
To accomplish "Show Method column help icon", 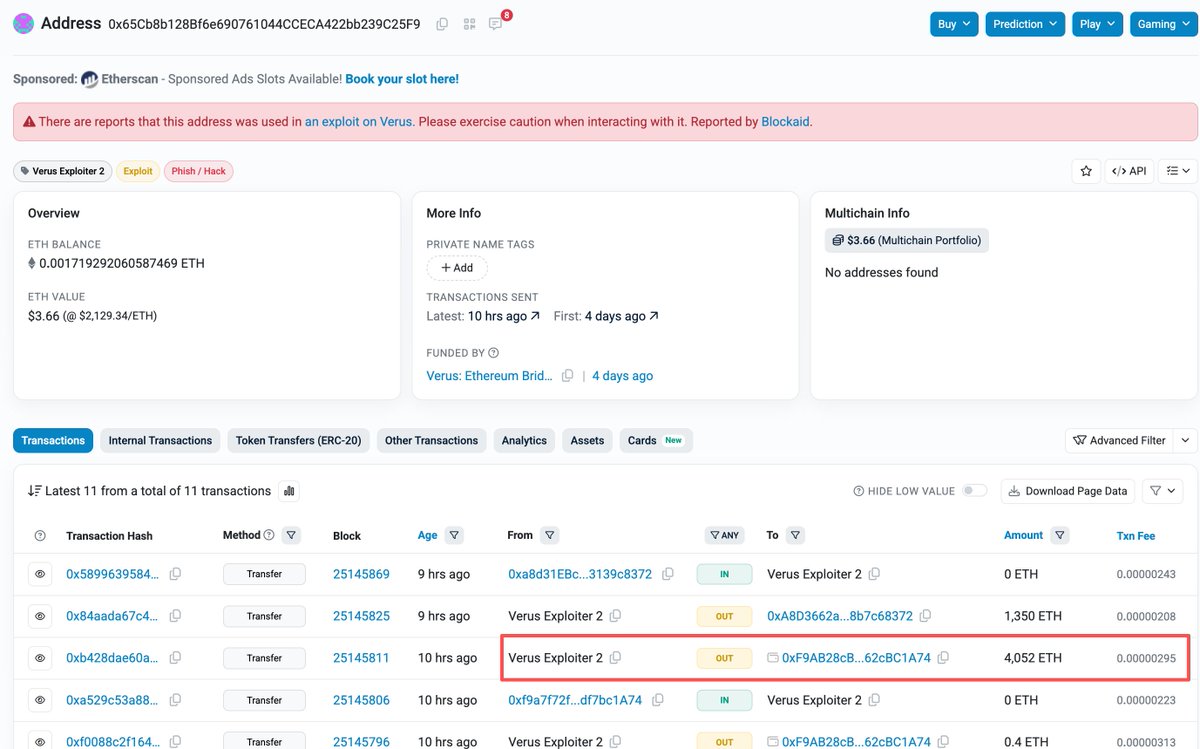I will pyautogui.click(x=268, y=535).
